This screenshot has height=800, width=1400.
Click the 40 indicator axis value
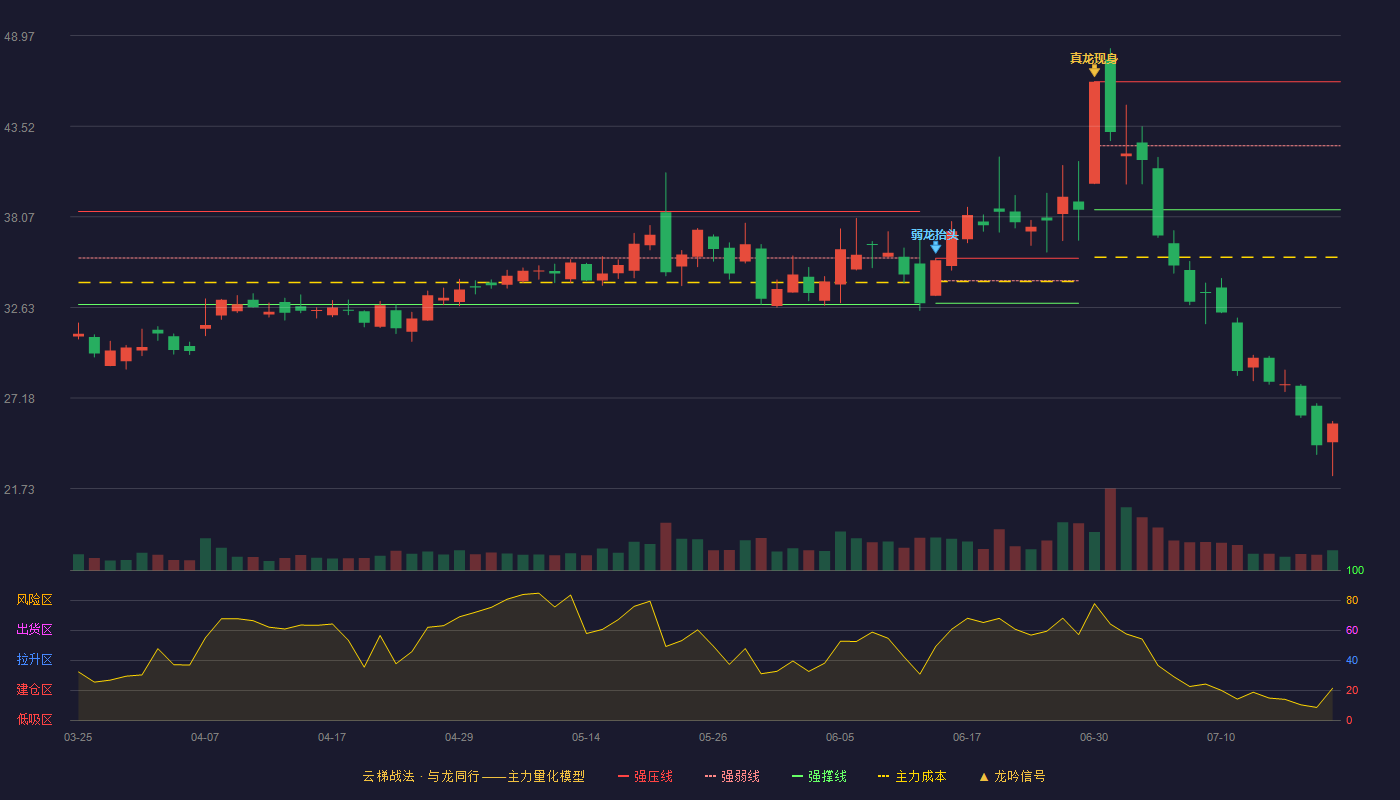tap(1352, 660)
